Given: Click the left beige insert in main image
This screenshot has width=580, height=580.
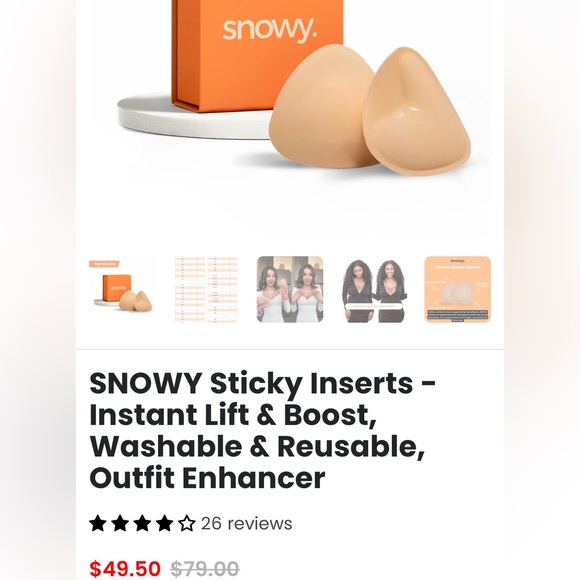Looking at the screenshot, I should point(320,106).
